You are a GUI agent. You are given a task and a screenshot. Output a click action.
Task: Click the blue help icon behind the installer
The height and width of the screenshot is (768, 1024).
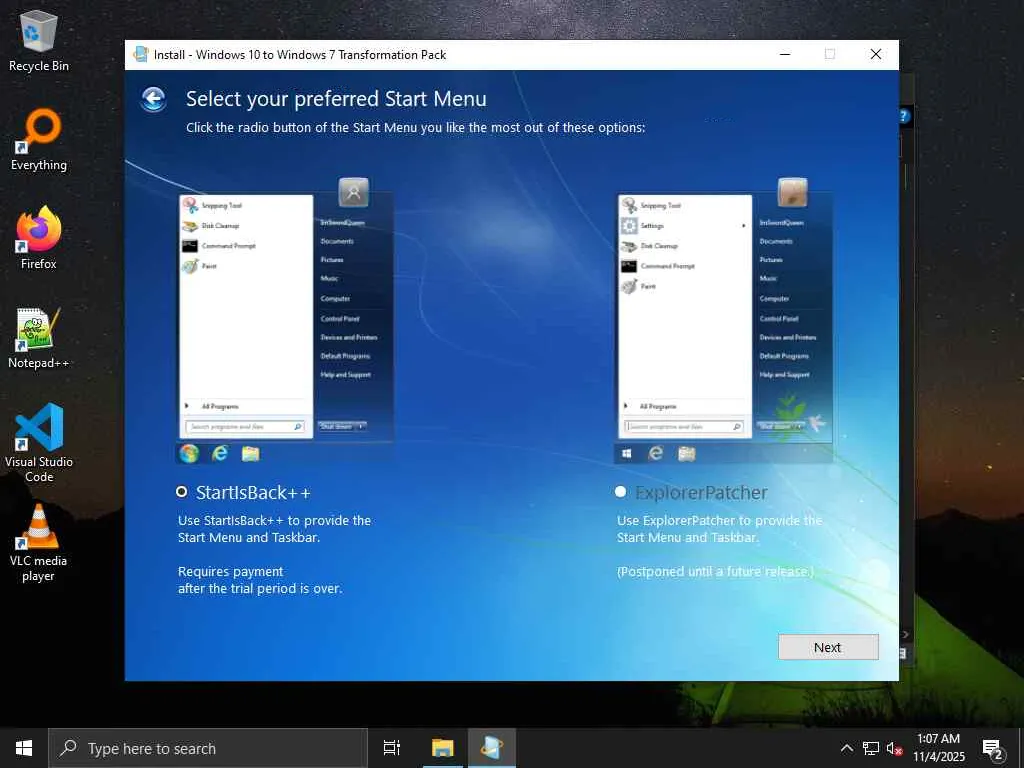pos(904,116)
